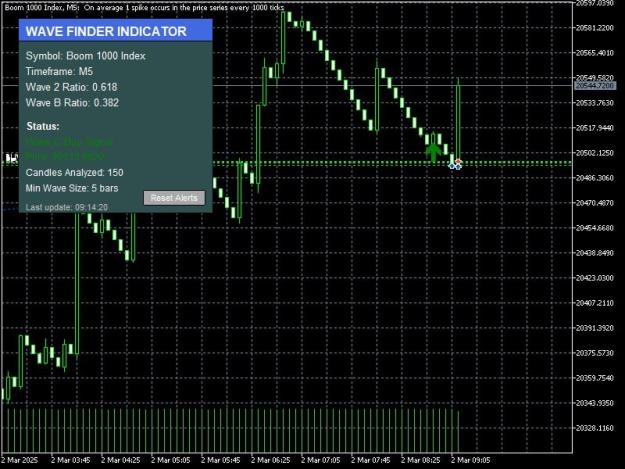Click the price axis label 20343.9350
Viewport: 625px width, 469px height.
click(x=595, y=403)
